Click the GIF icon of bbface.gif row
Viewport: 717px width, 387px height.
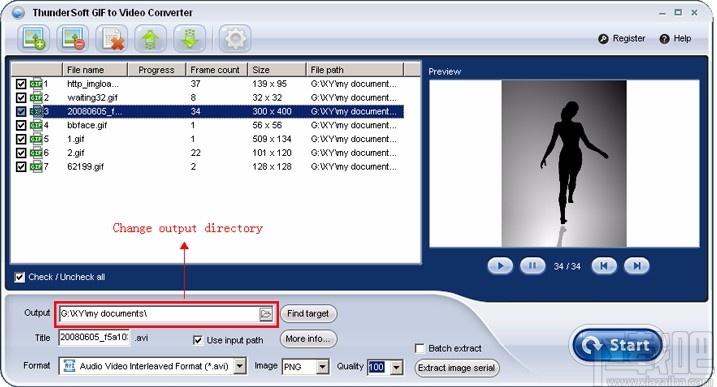pyautogui.click(x=36, y=125)
